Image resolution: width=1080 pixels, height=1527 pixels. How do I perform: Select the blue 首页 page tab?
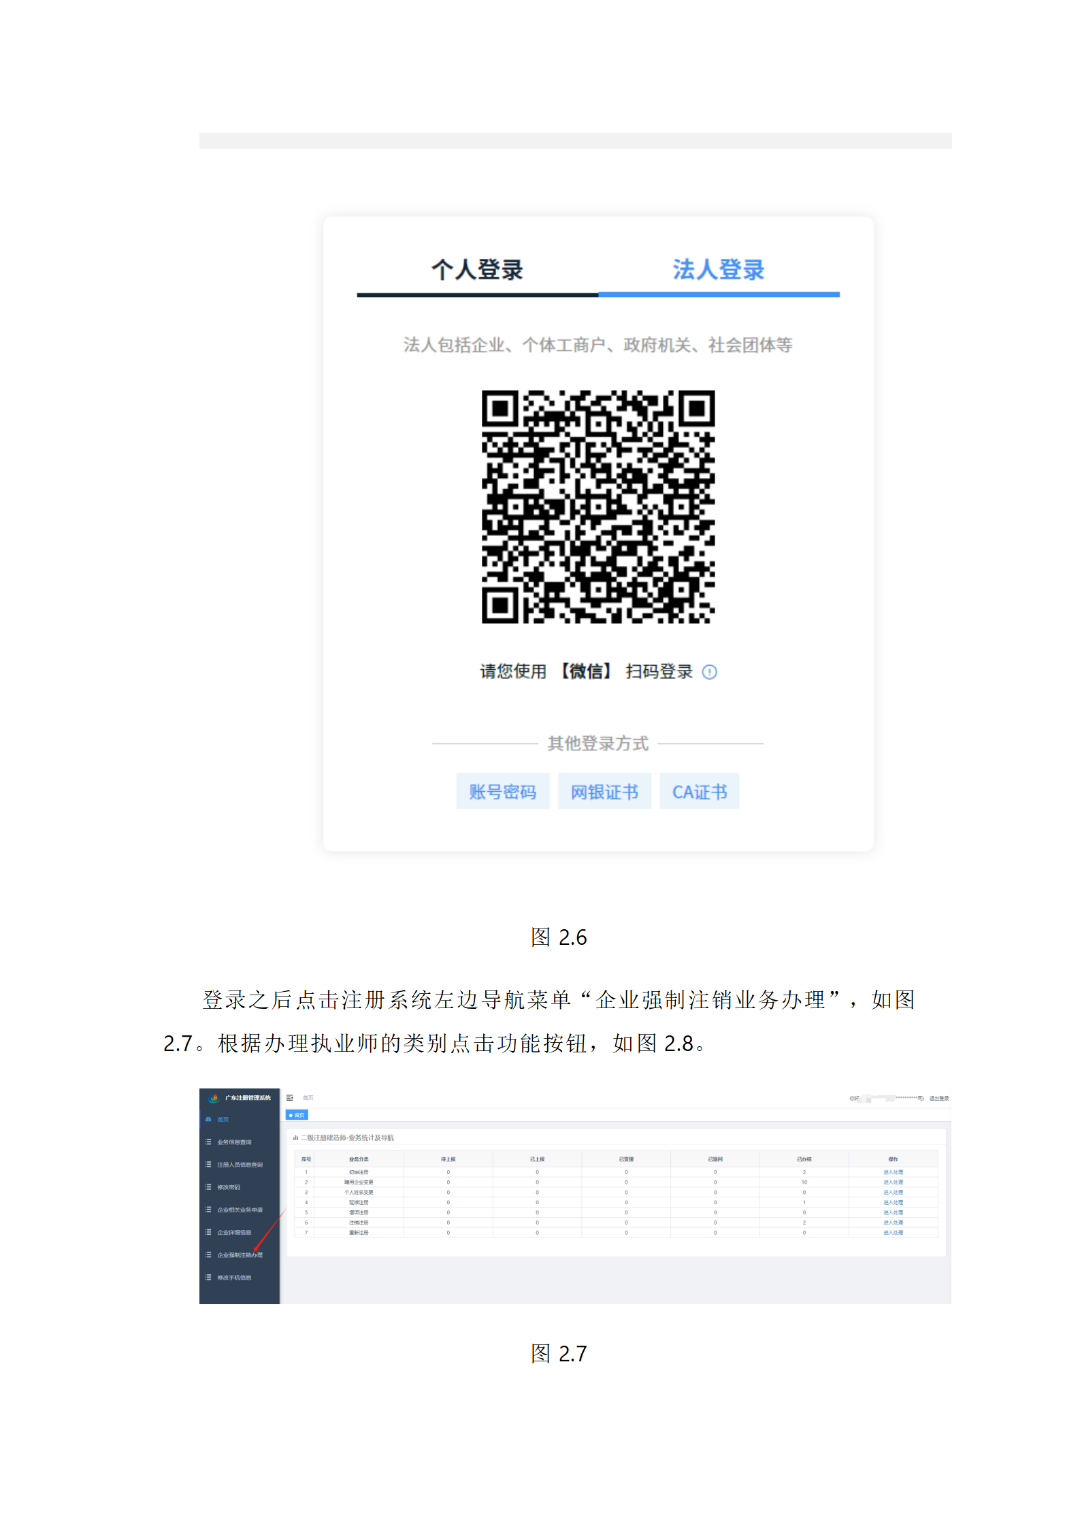tap(297, 1115)
